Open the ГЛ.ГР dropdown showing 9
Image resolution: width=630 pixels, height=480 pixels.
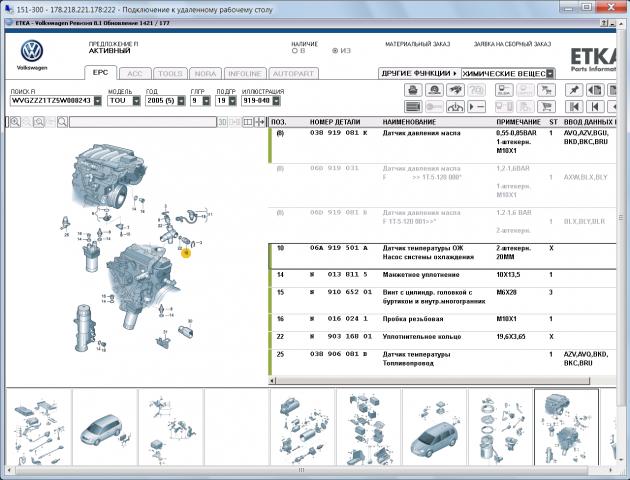207,101
